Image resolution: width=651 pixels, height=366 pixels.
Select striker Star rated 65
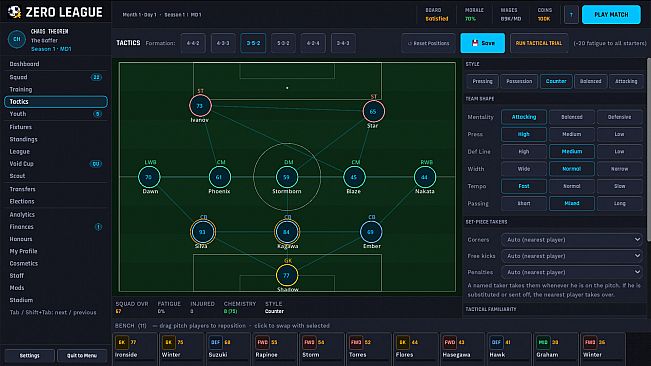(x=373, y=111)
